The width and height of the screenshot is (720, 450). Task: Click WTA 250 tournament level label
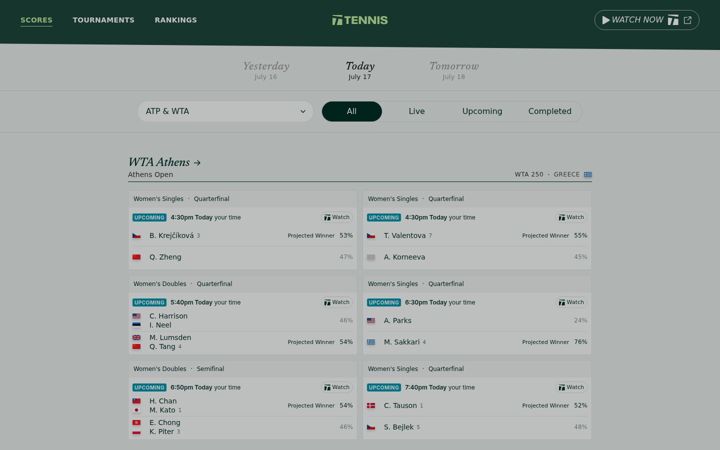coord(529,174)
